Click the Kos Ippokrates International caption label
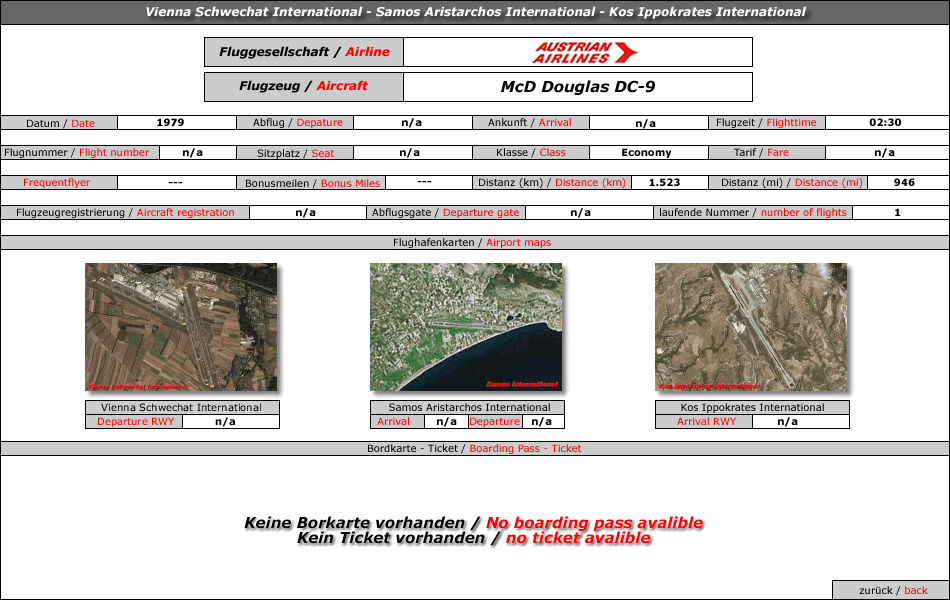The image size is (950, 600). pyautogui.click(x=752, y=408)
